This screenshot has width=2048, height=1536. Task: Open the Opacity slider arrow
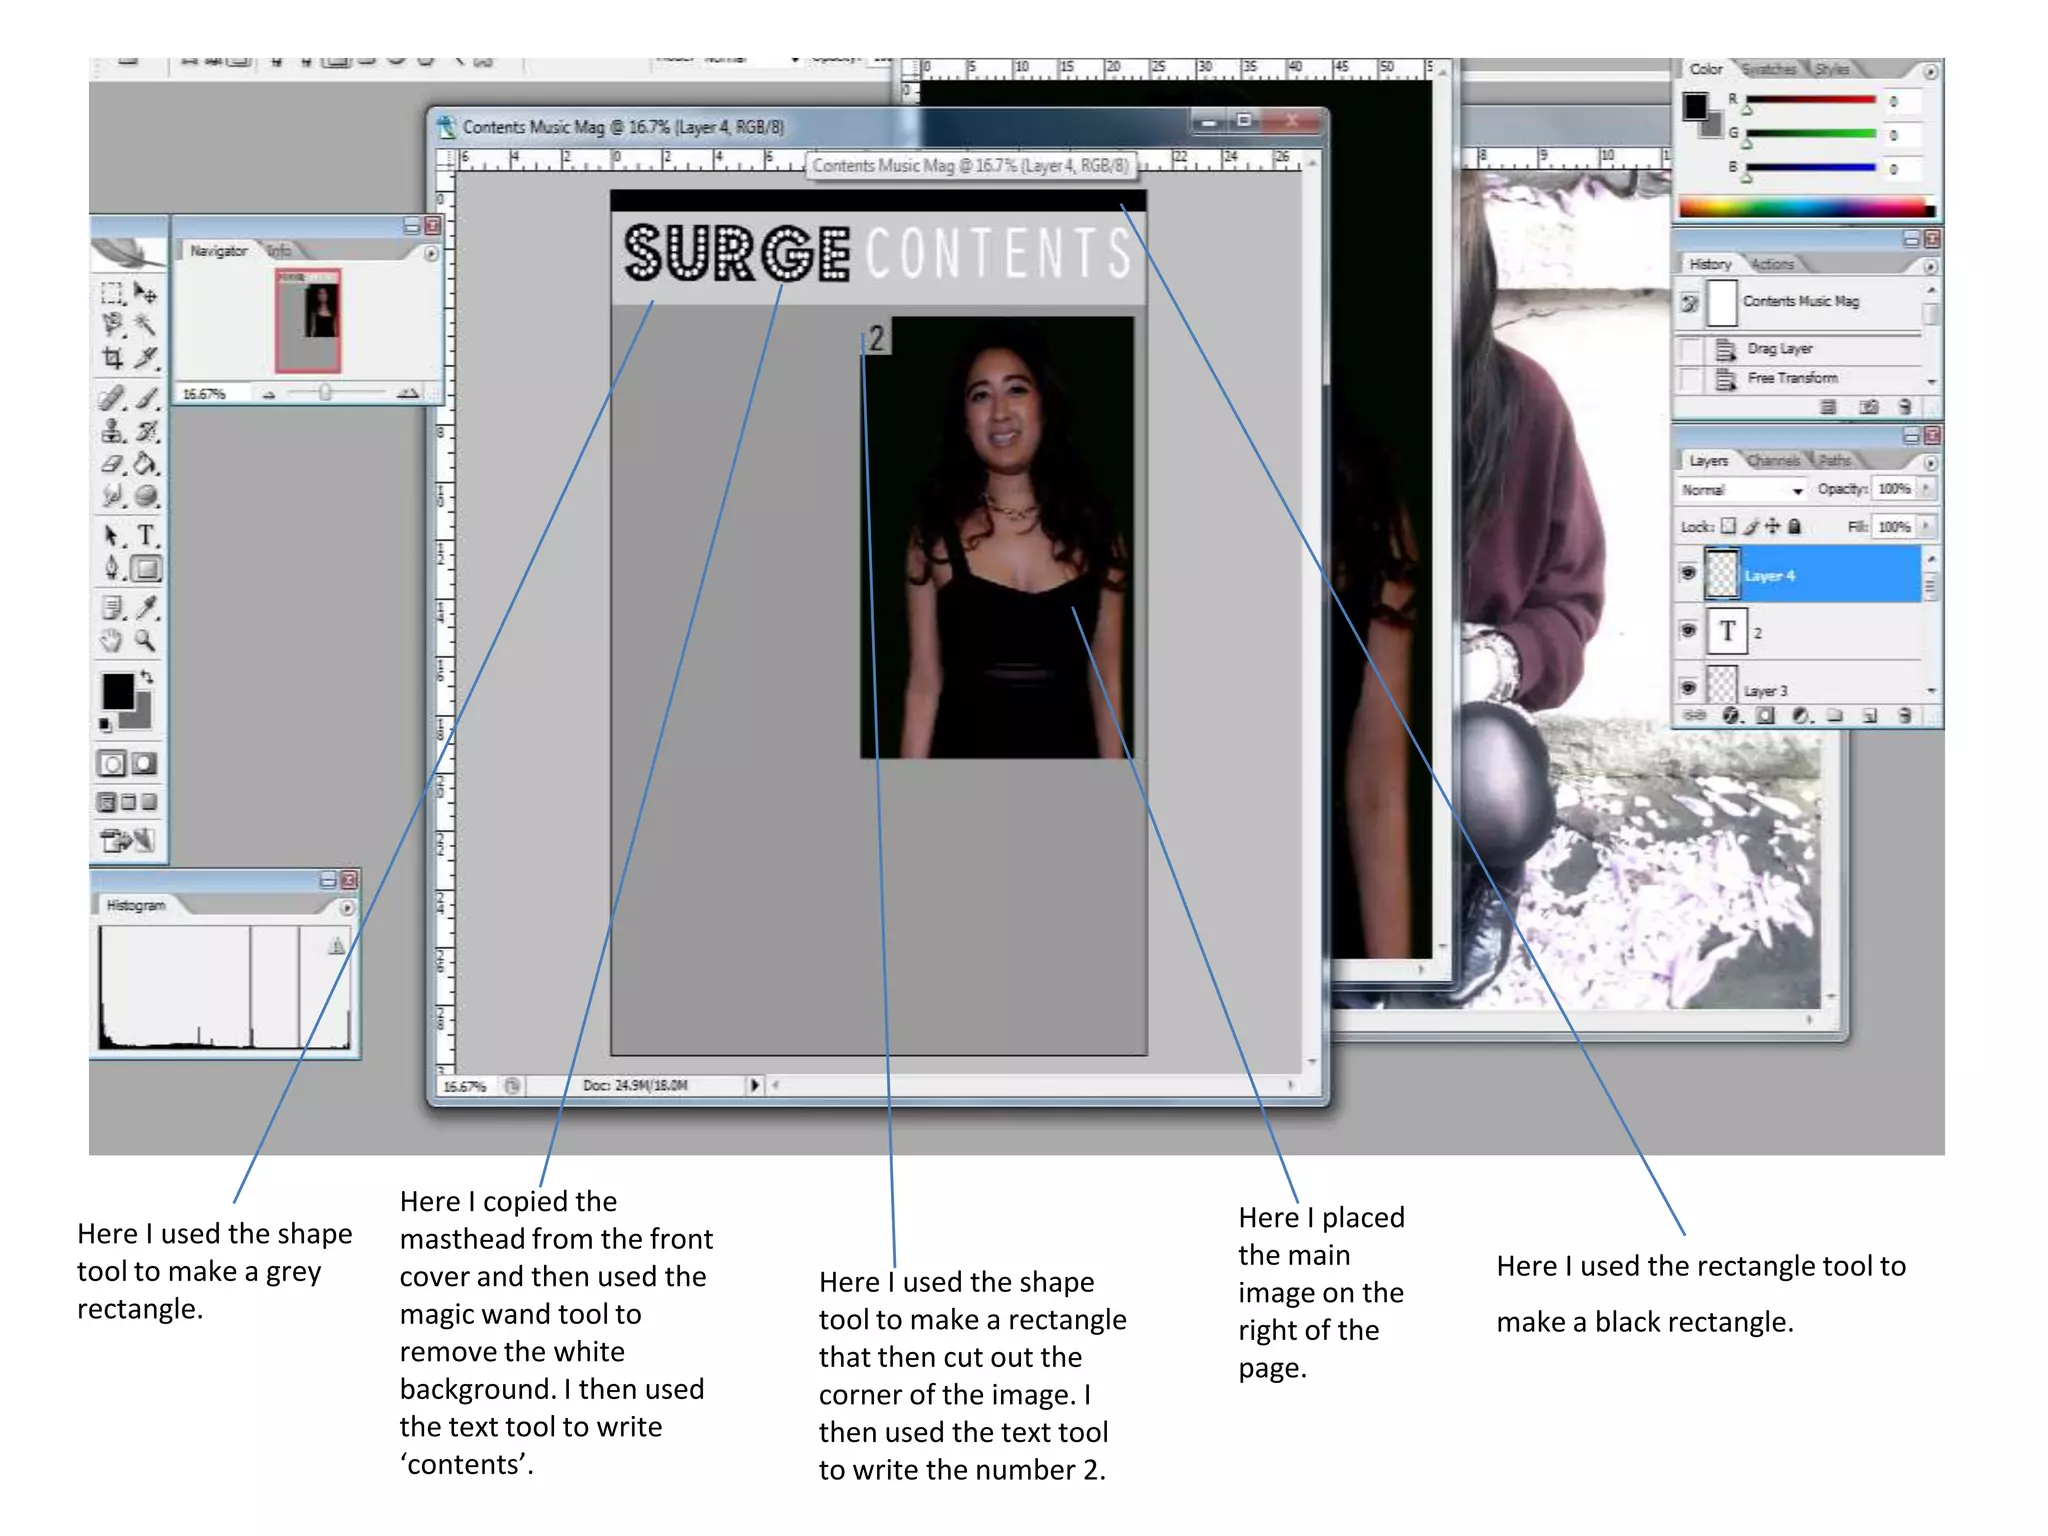(1926, 488)
